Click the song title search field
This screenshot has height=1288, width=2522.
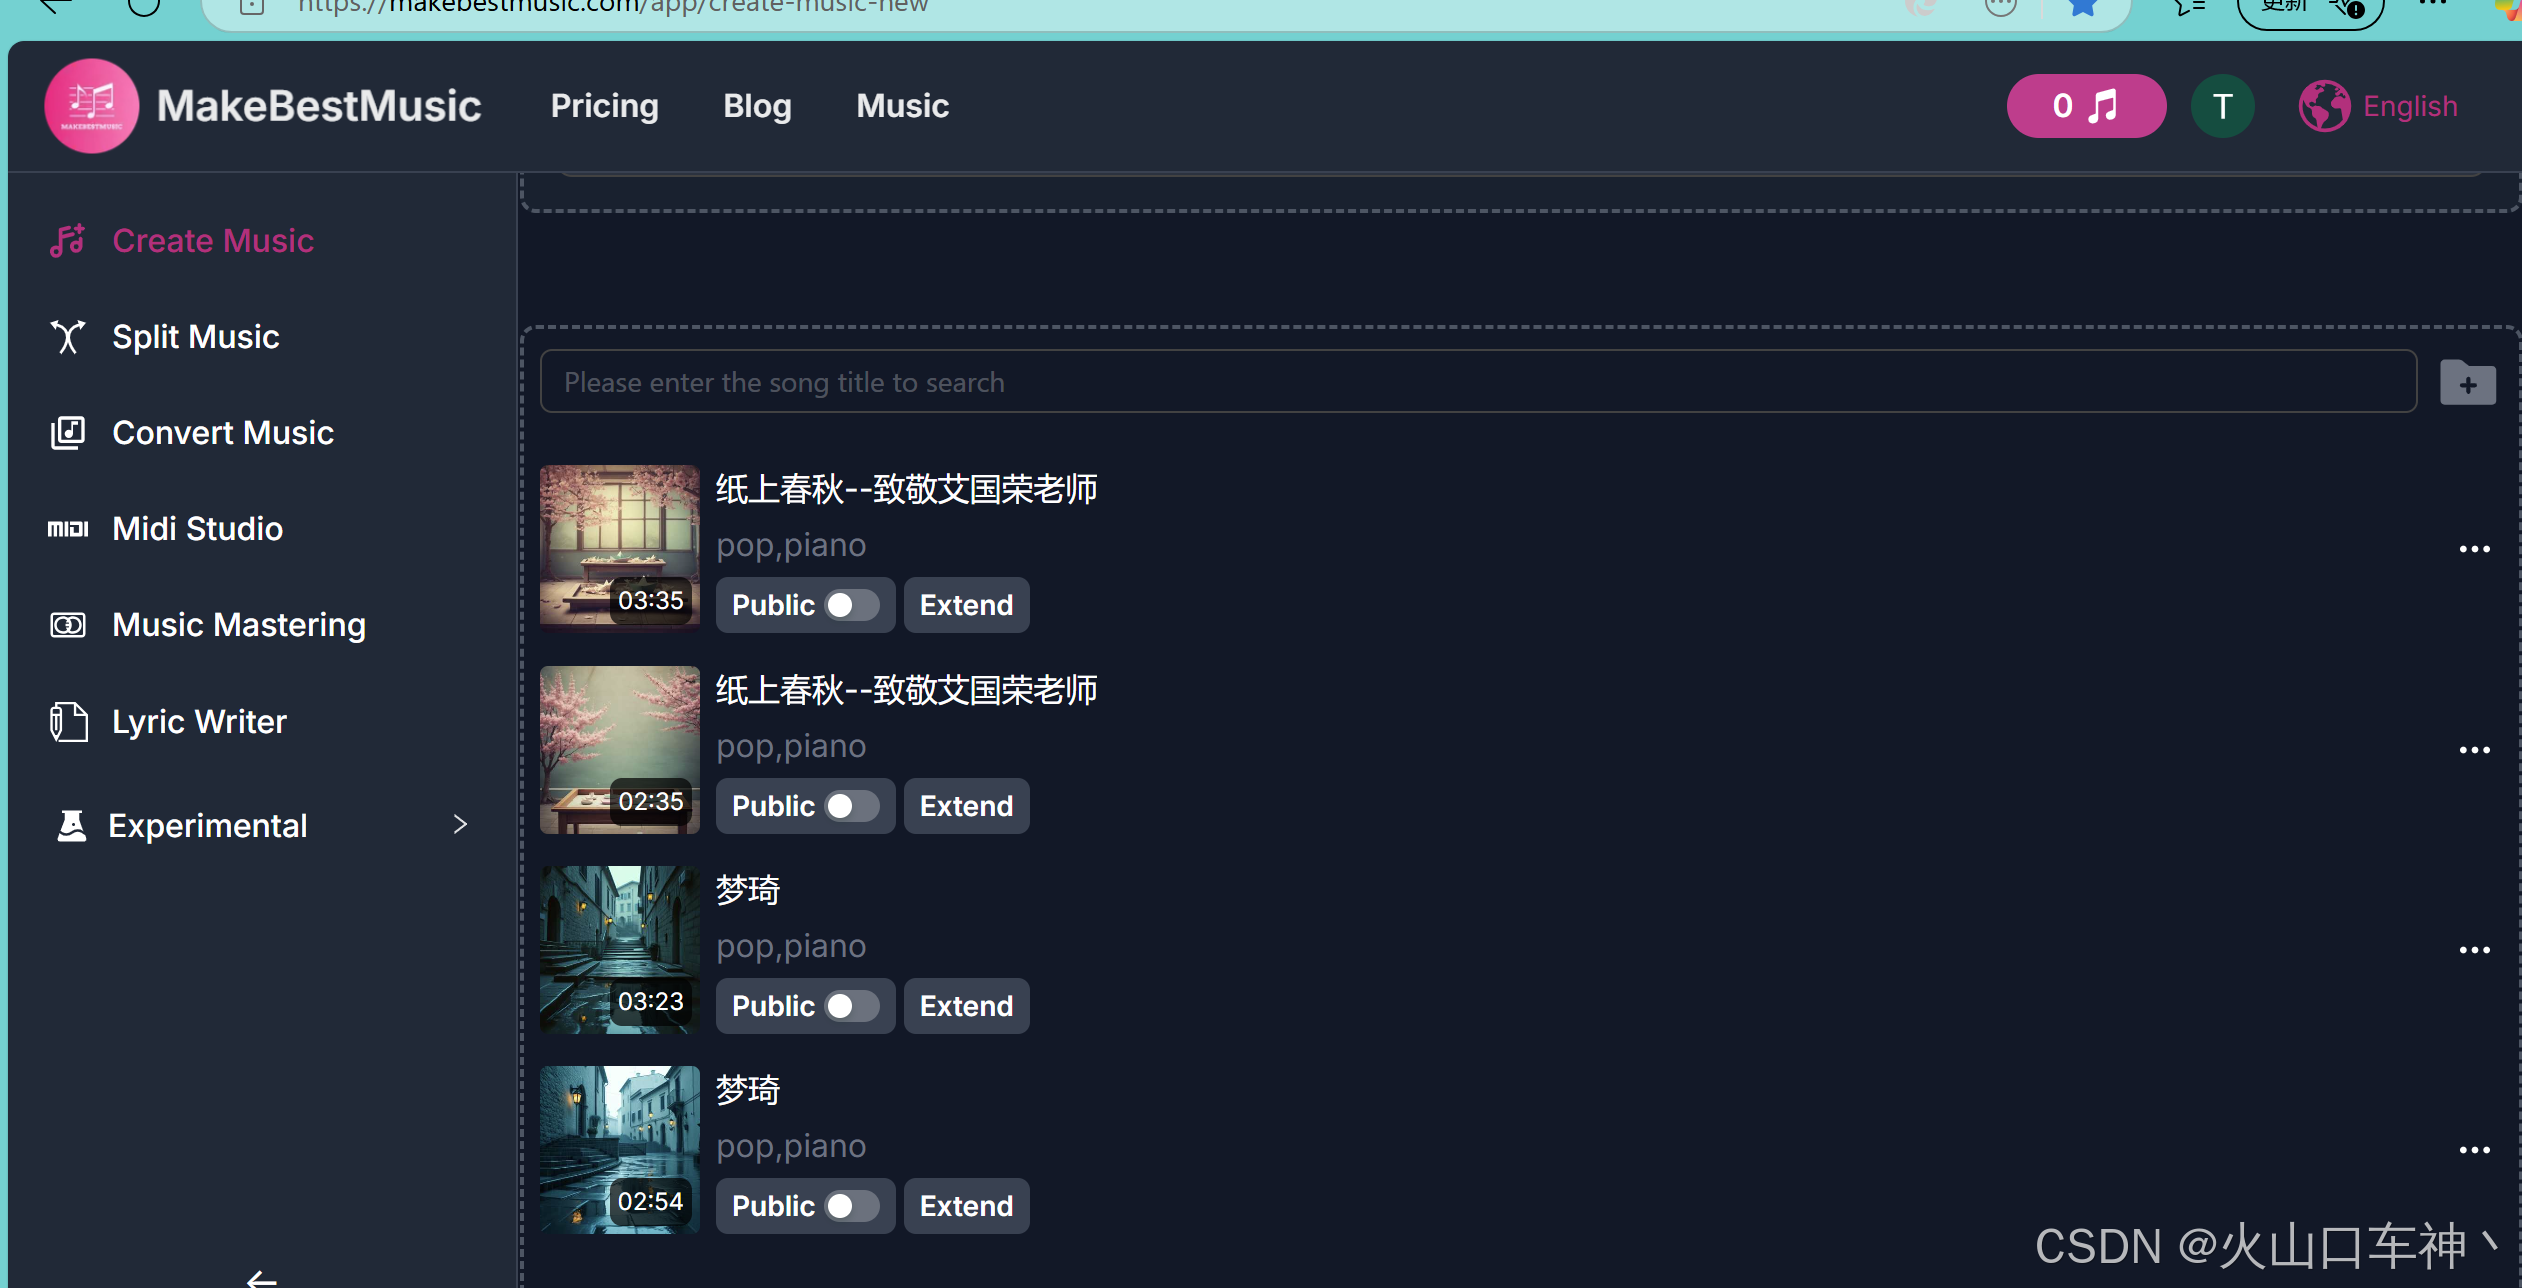(x=1478, y=382)
